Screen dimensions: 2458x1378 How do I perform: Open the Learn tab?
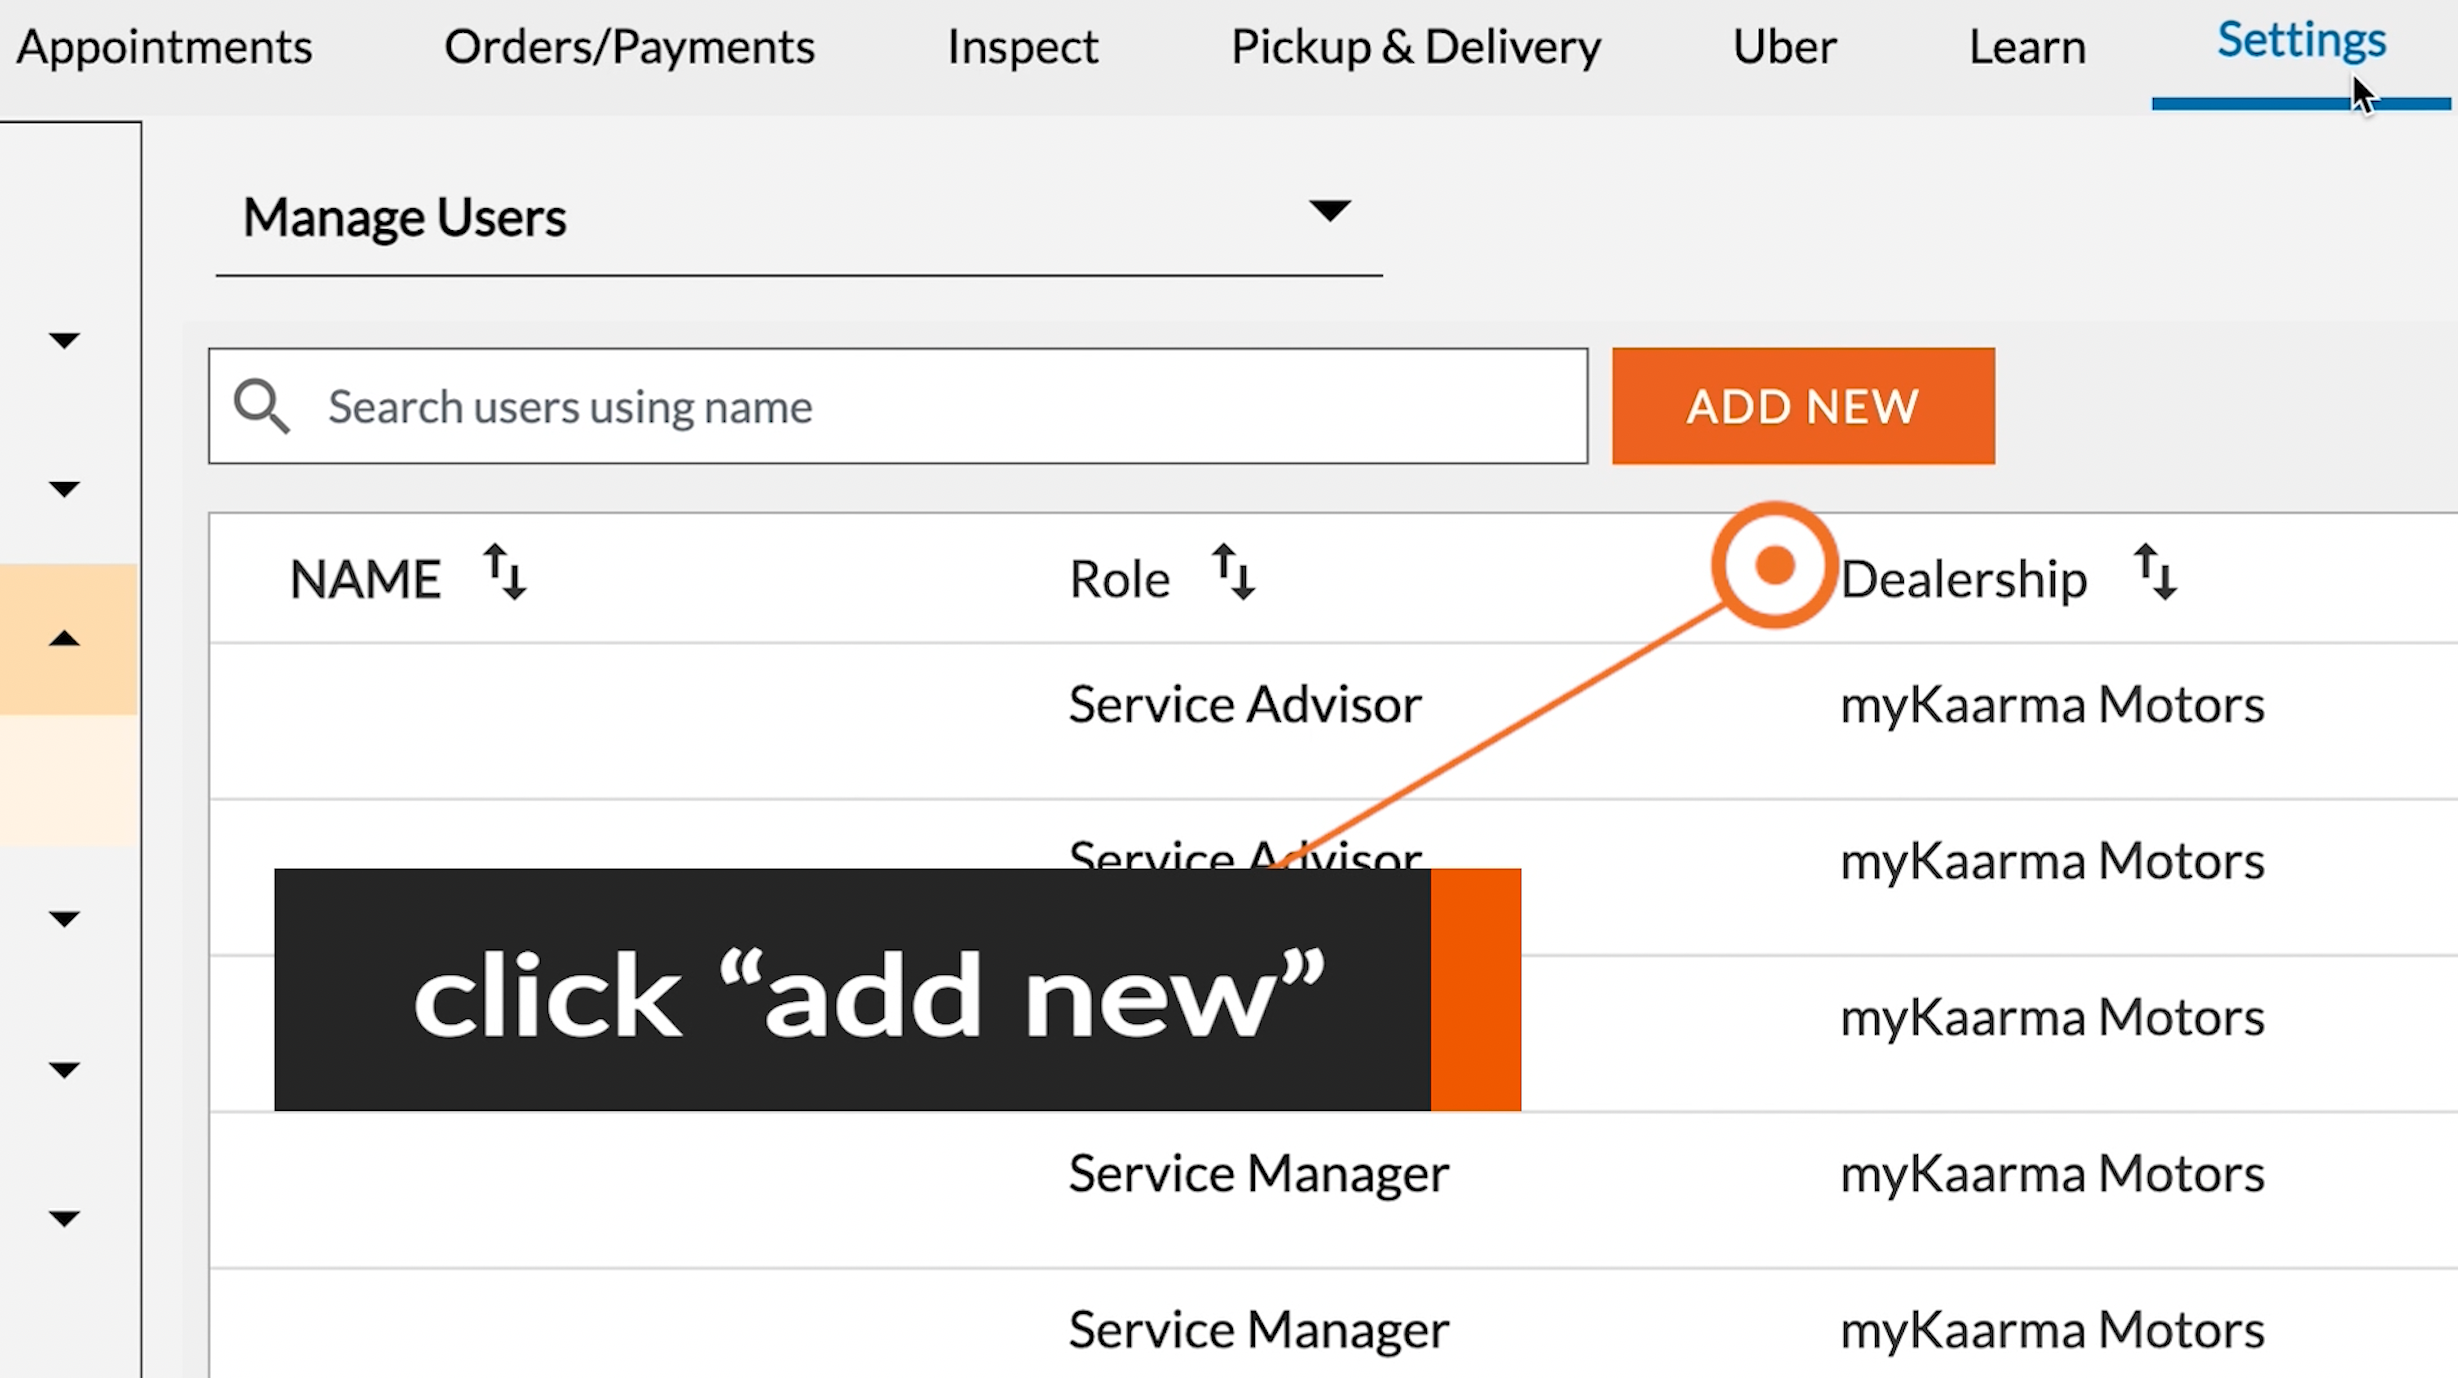(2027, 47)
